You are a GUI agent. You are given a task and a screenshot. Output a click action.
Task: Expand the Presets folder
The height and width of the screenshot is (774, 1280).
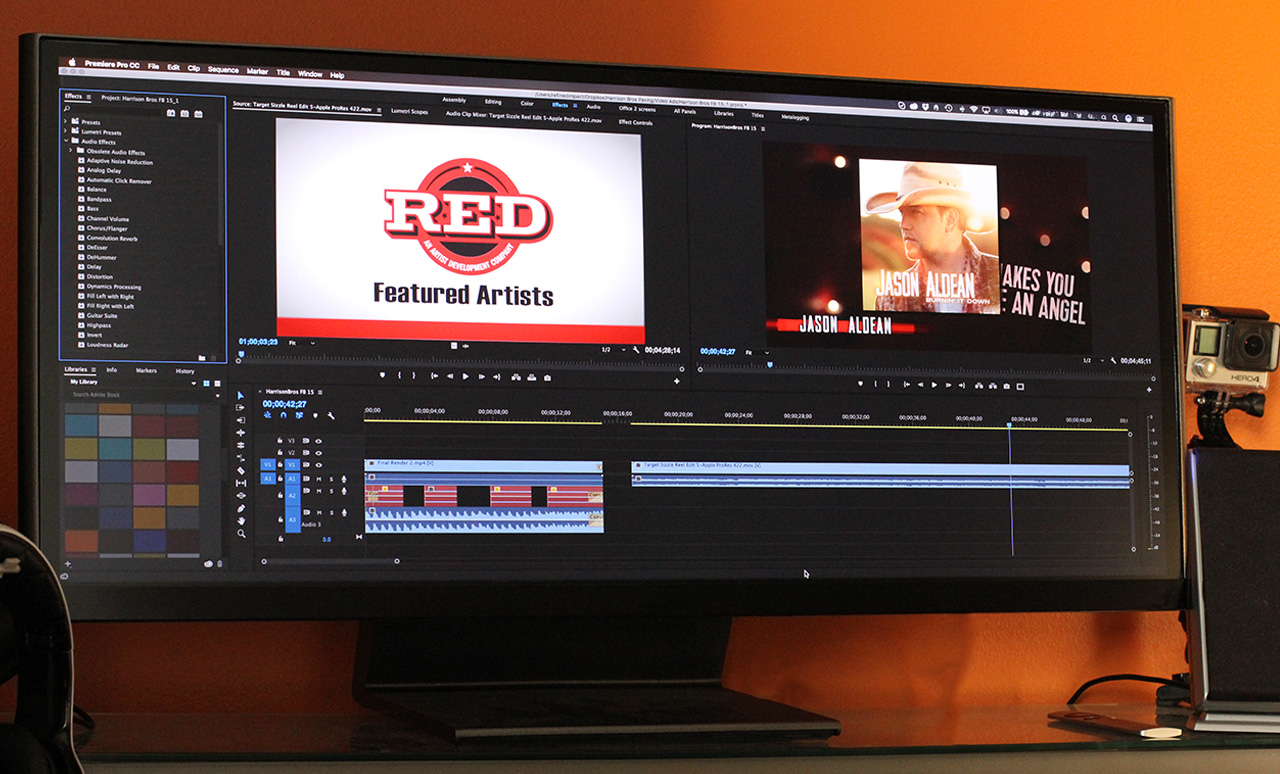[x=65, y=121]
